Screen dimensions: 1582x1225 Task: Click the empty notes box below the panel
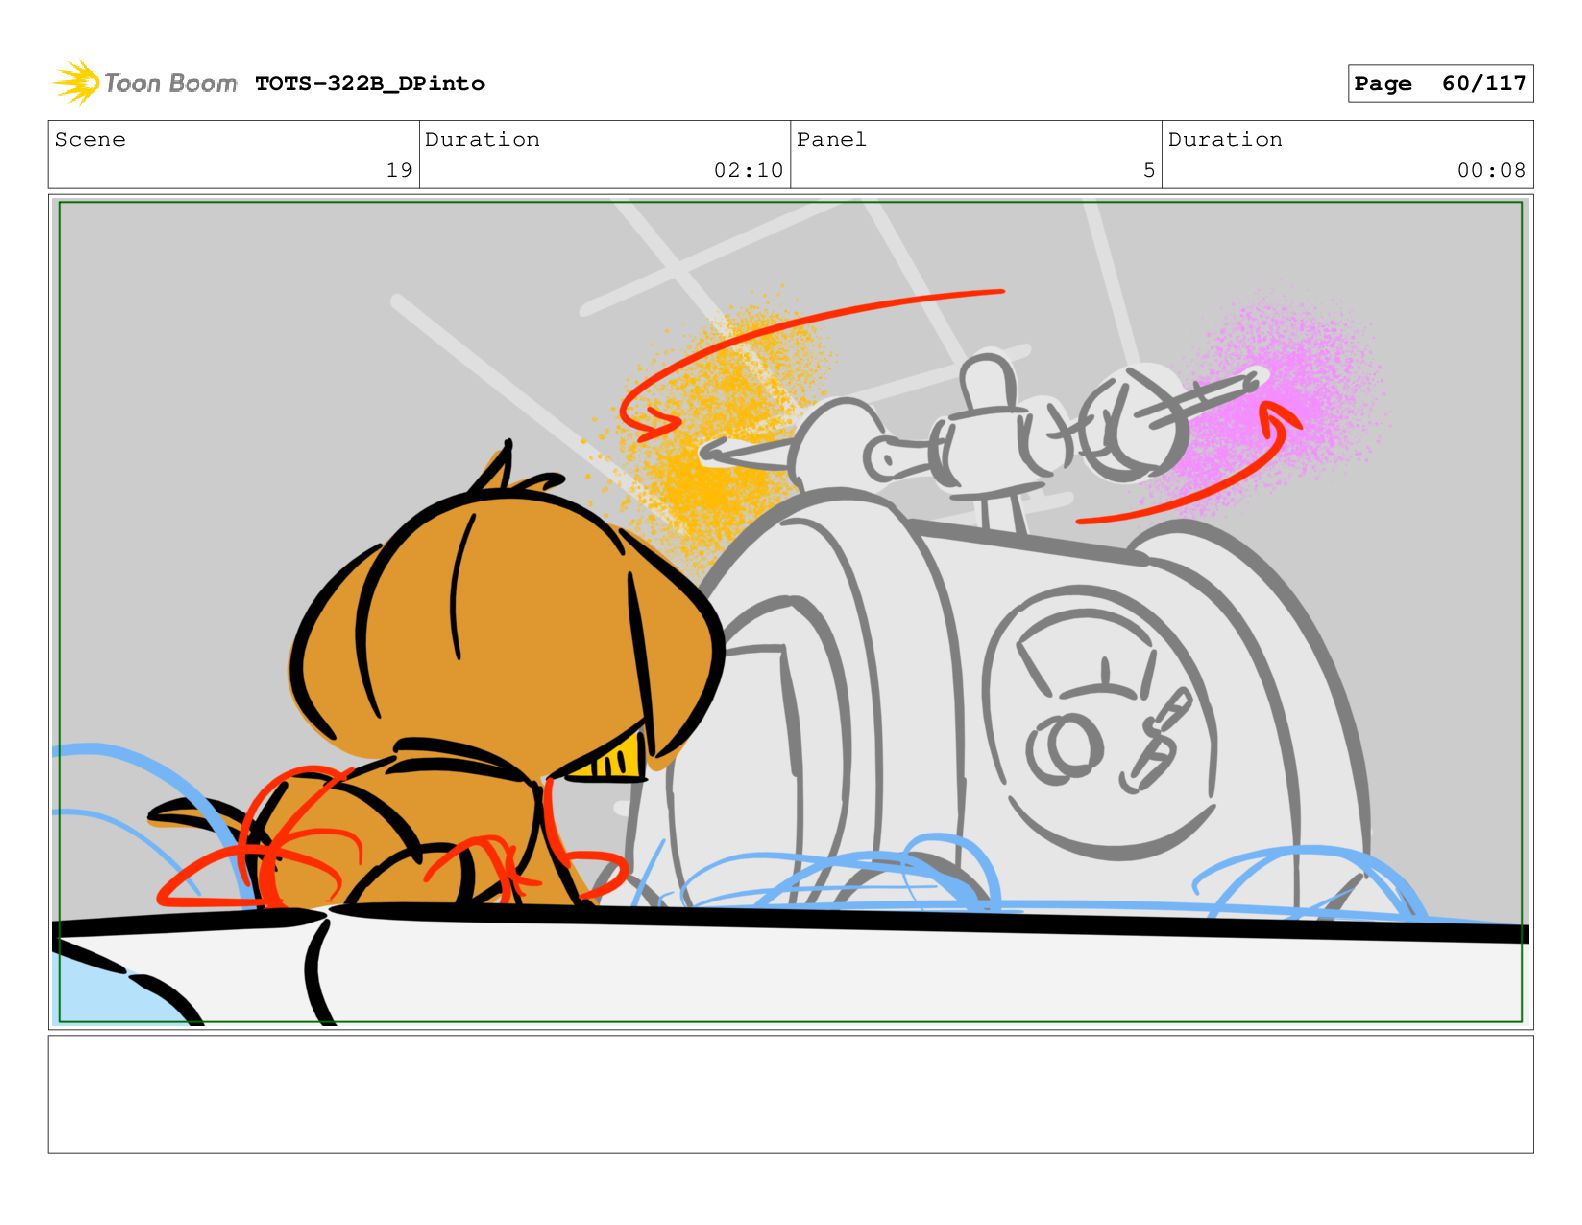(x=790, y=1094)
